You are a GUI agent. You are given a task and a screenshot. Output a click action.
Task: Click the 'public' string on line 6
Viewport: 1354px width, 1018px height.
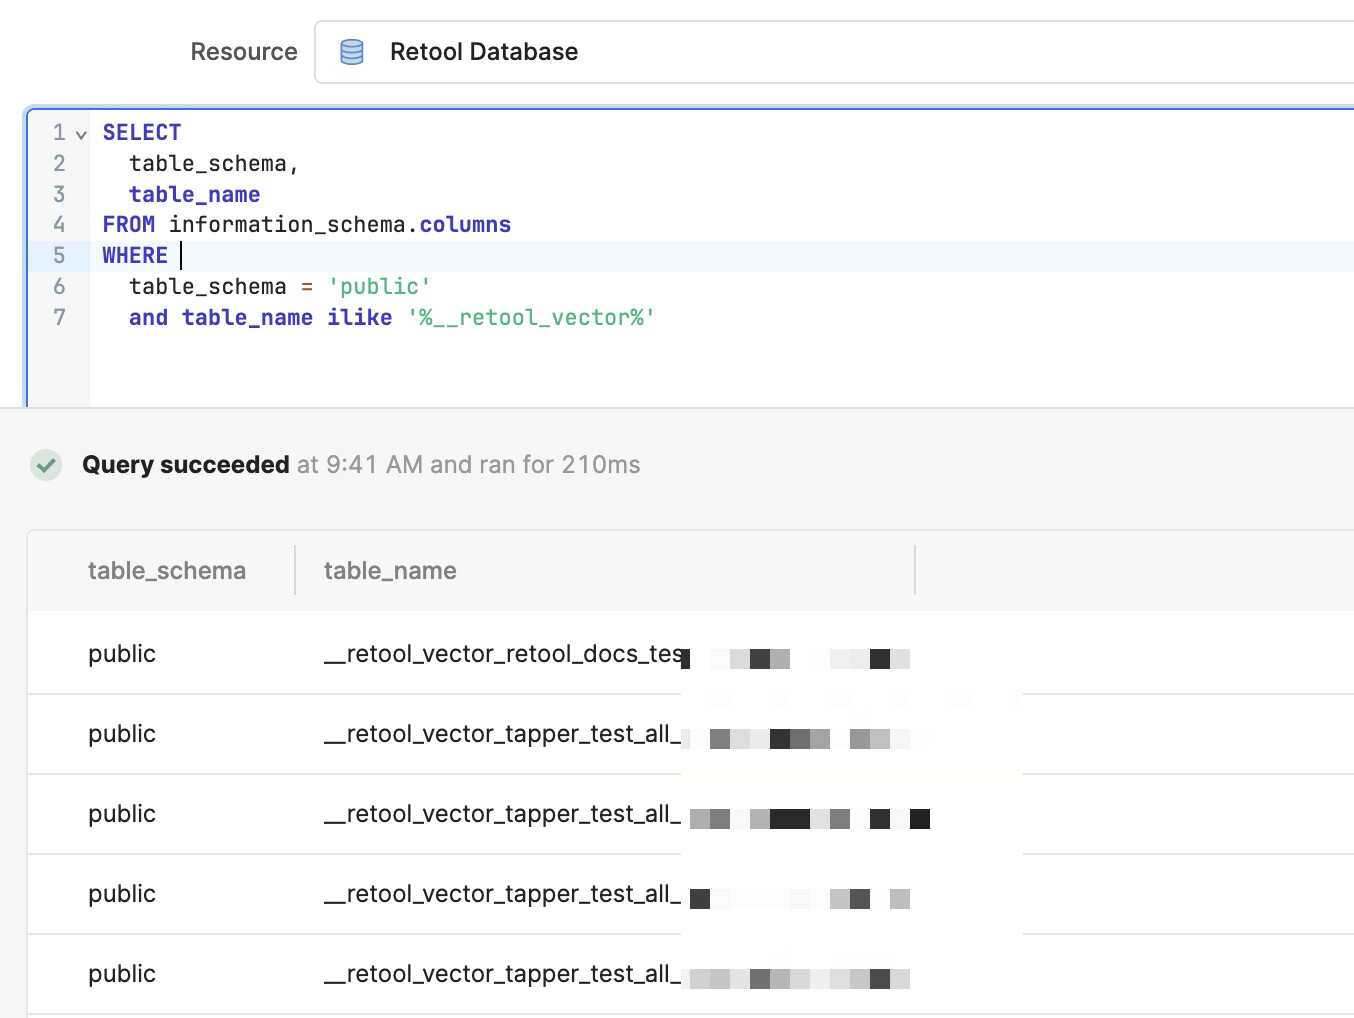click(379, 287)
